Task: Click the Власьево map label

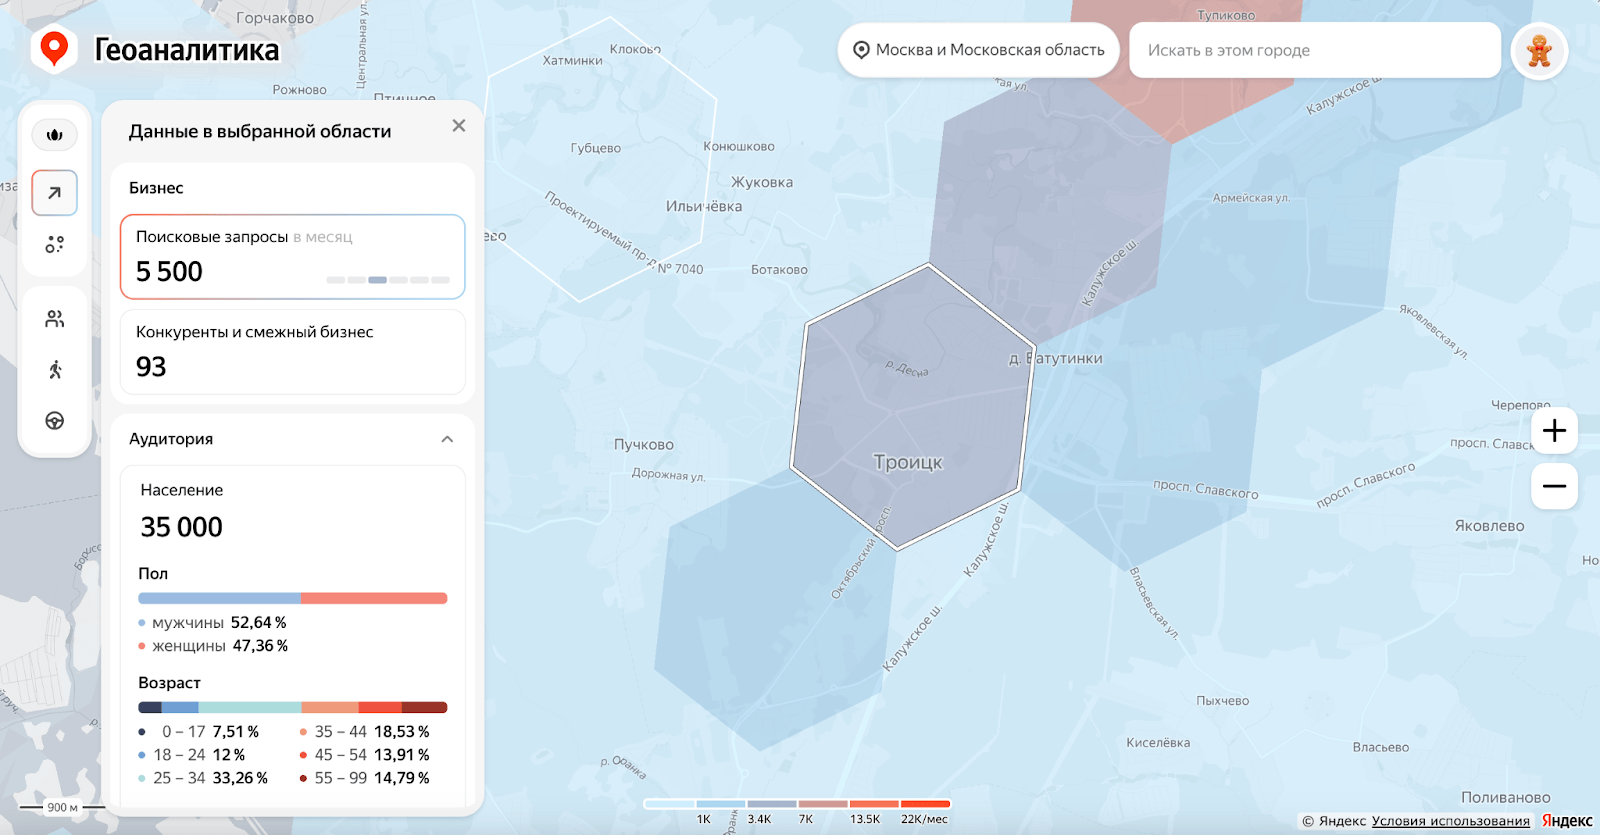Action: tap(1381, 747)
